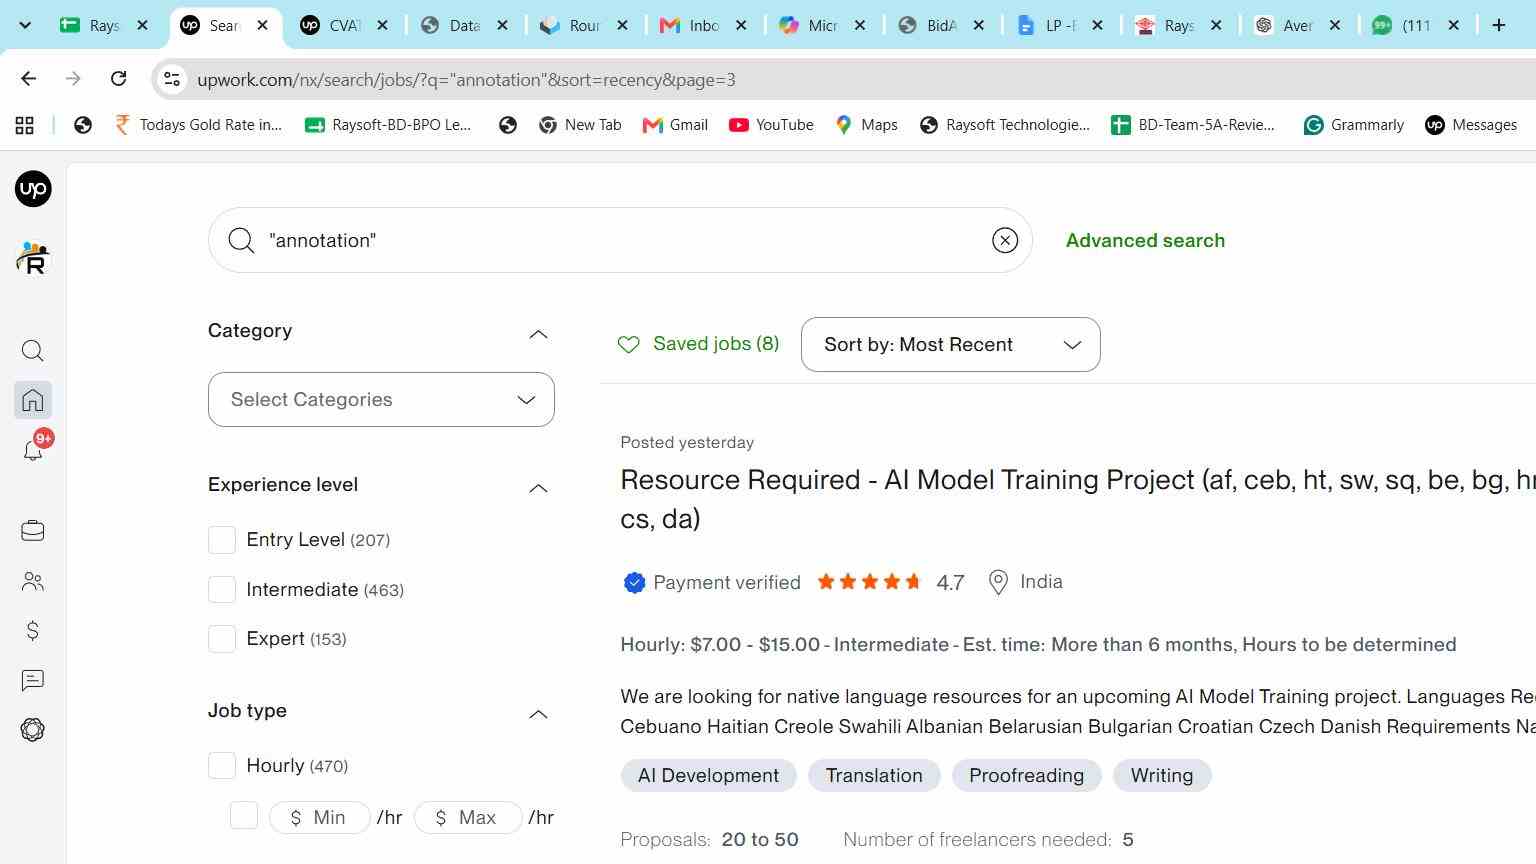Open the Upwork logo home icon
Screen dimensions: 1536x864
[33, 189]
